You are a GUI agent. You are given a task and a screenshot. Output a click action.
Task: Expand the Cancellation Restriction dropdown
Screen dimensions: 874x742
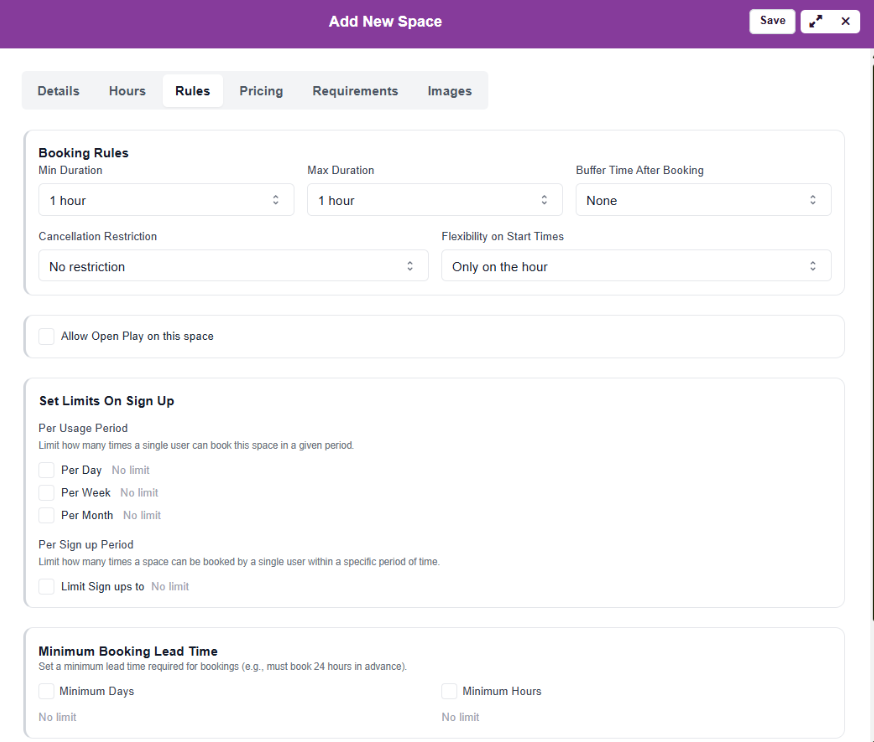[233, 266]
